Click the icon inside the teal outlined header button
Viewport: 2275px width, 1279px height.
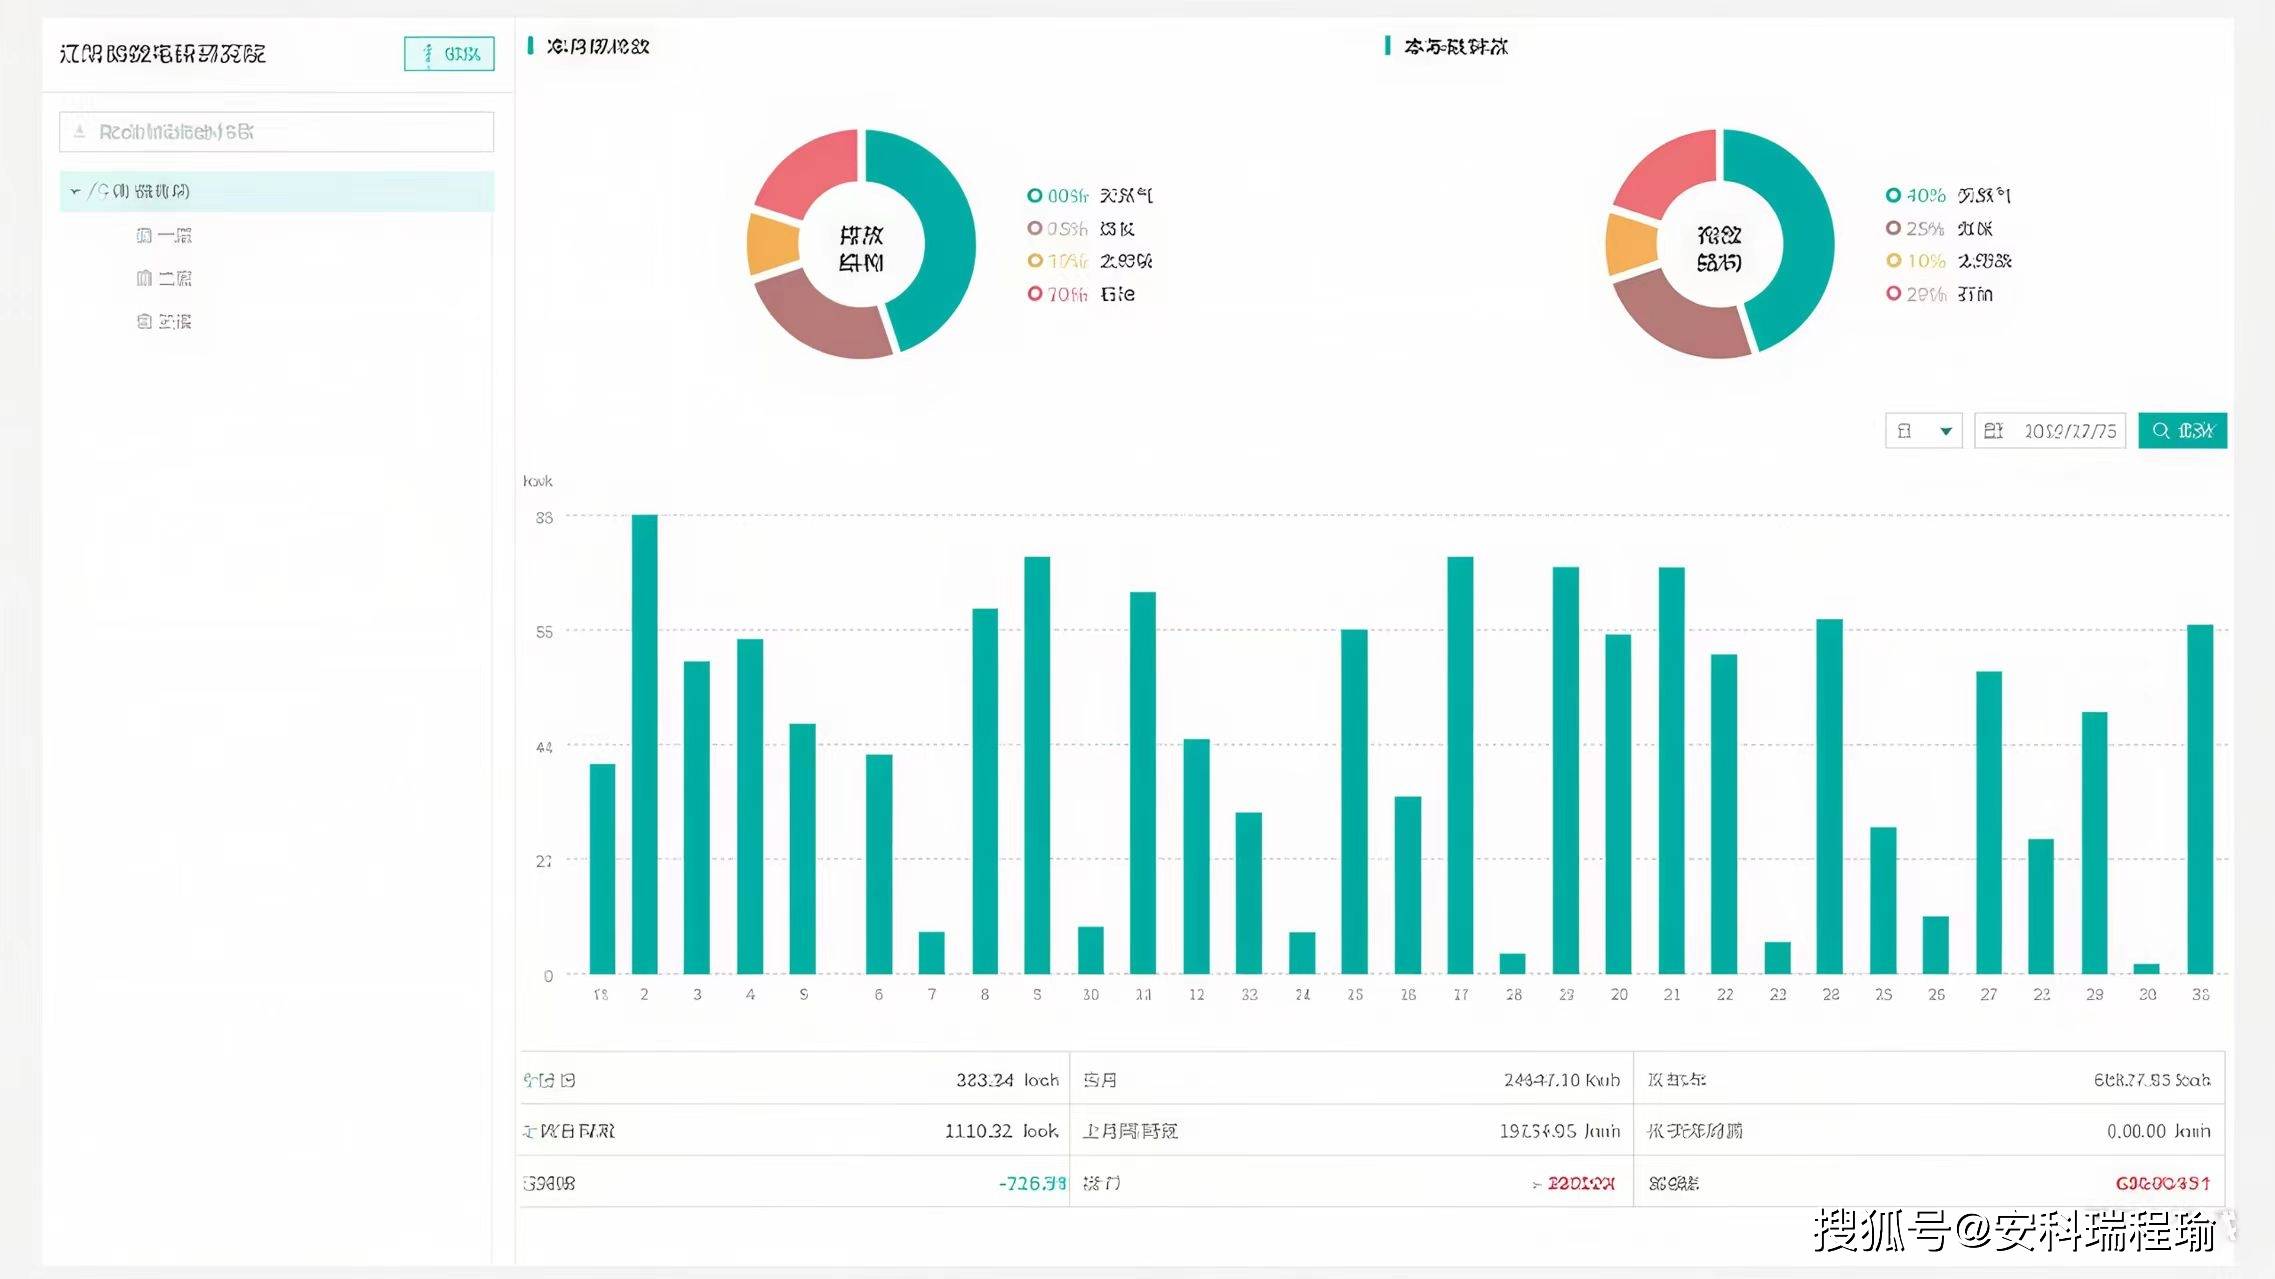428,54
